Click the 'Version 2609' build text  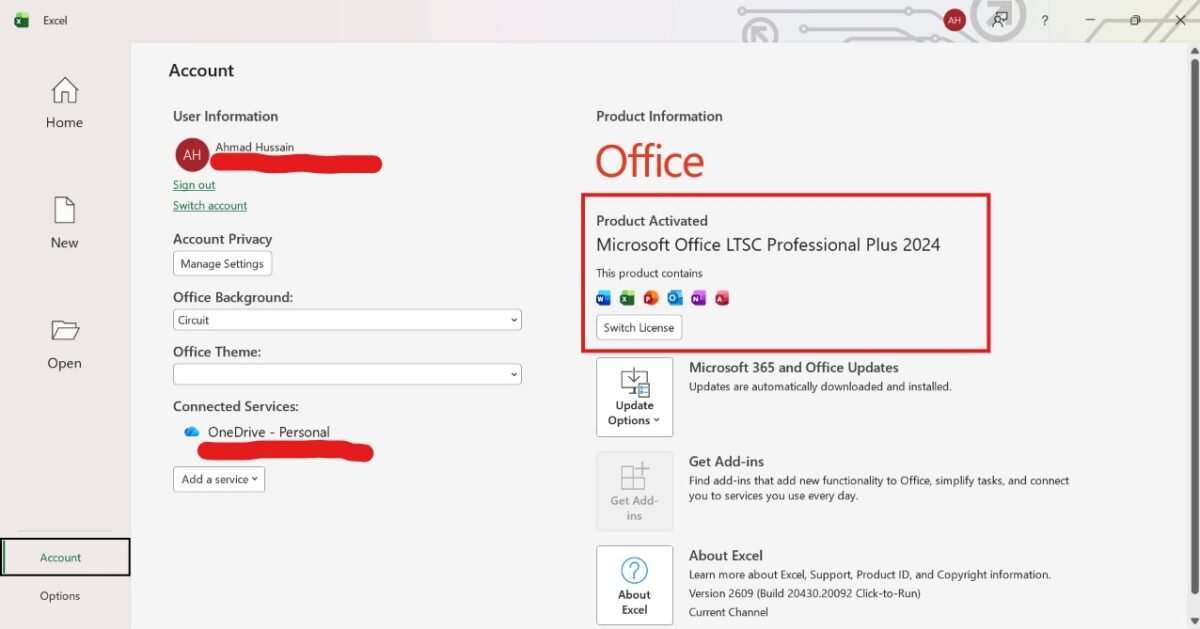(x=805, y=593)
